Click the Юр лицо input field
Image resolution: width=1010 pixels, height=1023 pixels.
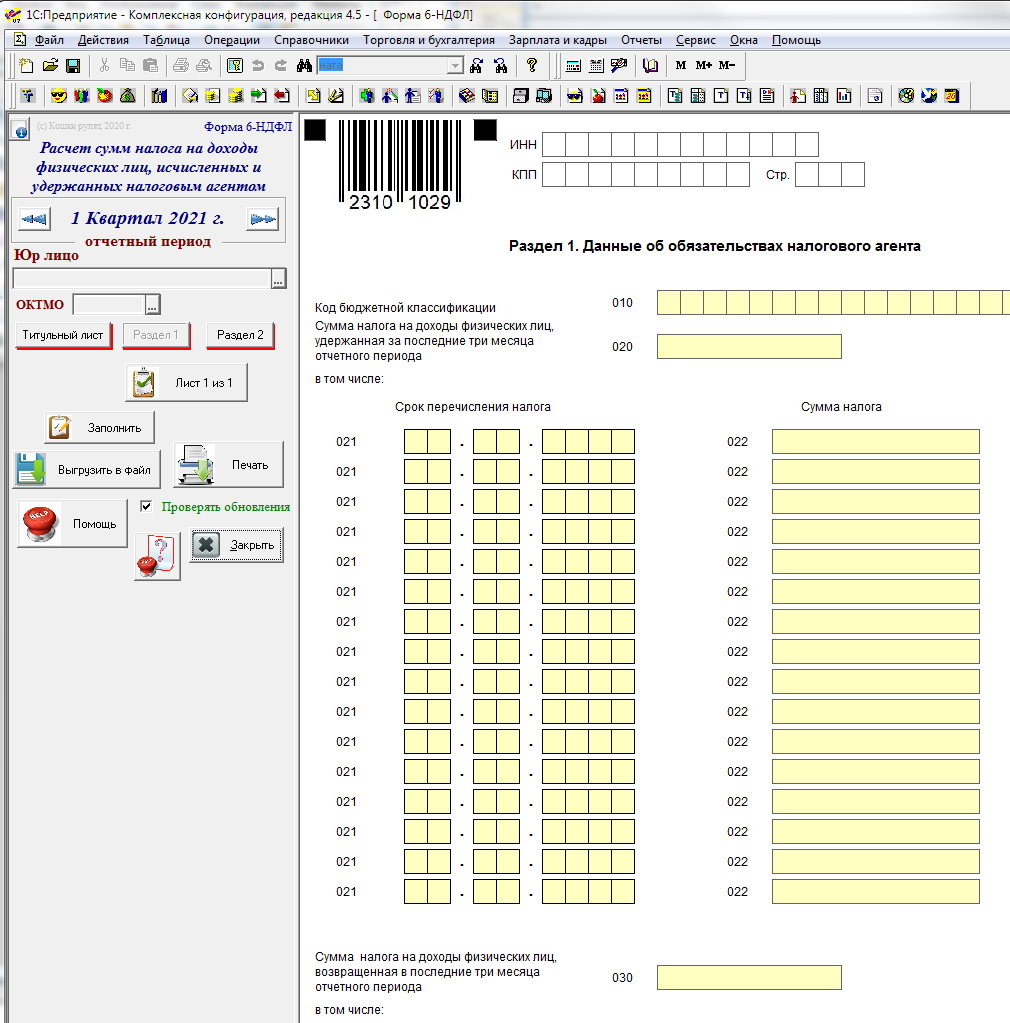[142, 279]
